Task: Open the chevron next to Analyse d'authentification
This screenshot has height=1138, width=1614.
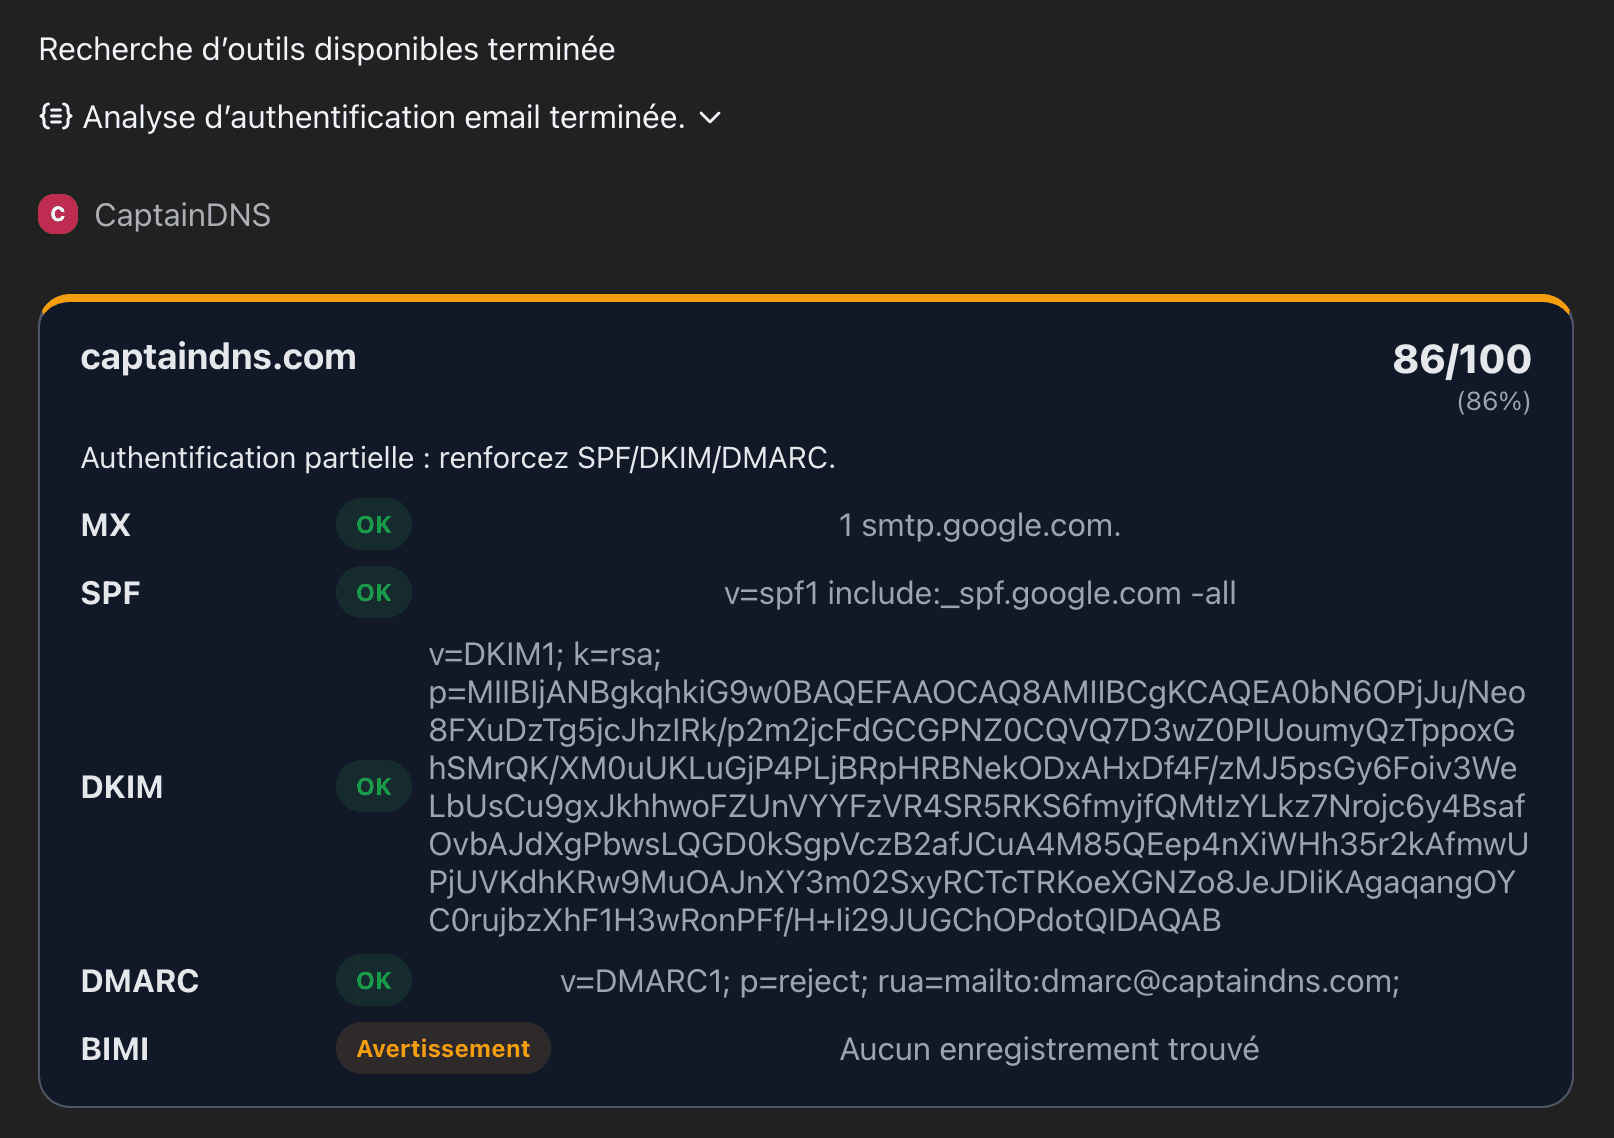Action: pos(710,117)
